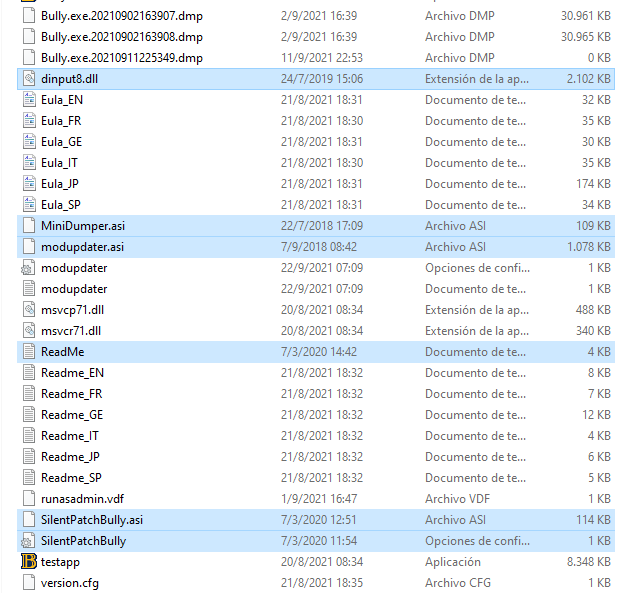Select file Bully.exe.20210911225349.dmp
This screenshot has height=593, width=634.
click(x=122, y=58)
